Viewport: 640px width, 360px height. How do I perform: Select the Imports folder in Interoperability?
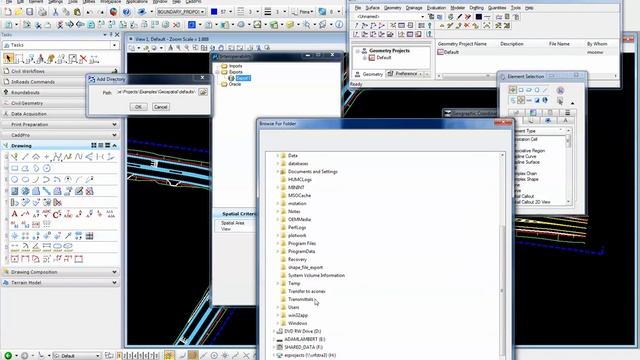click(x=236, y=66)
